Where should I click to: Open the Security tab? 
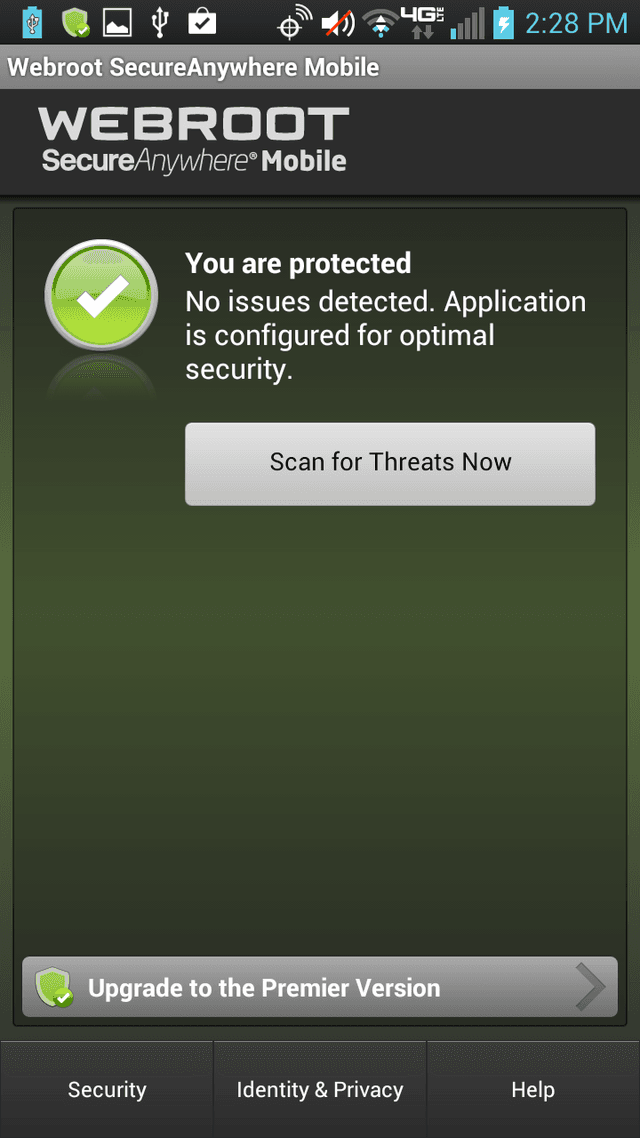(107, 1090)
